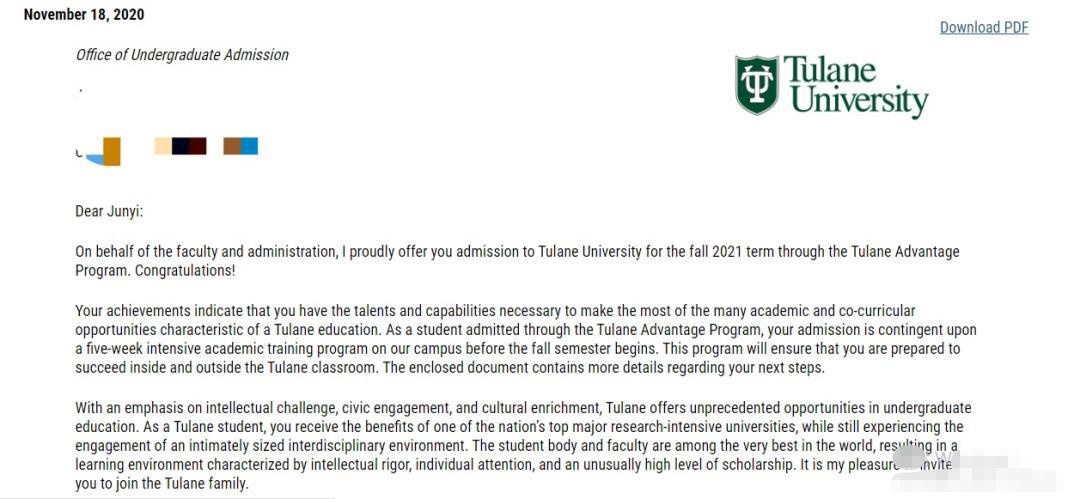Screen dimensions: 1080x499
Task: Click the Dear Junyi salutation
Action: 109,211
